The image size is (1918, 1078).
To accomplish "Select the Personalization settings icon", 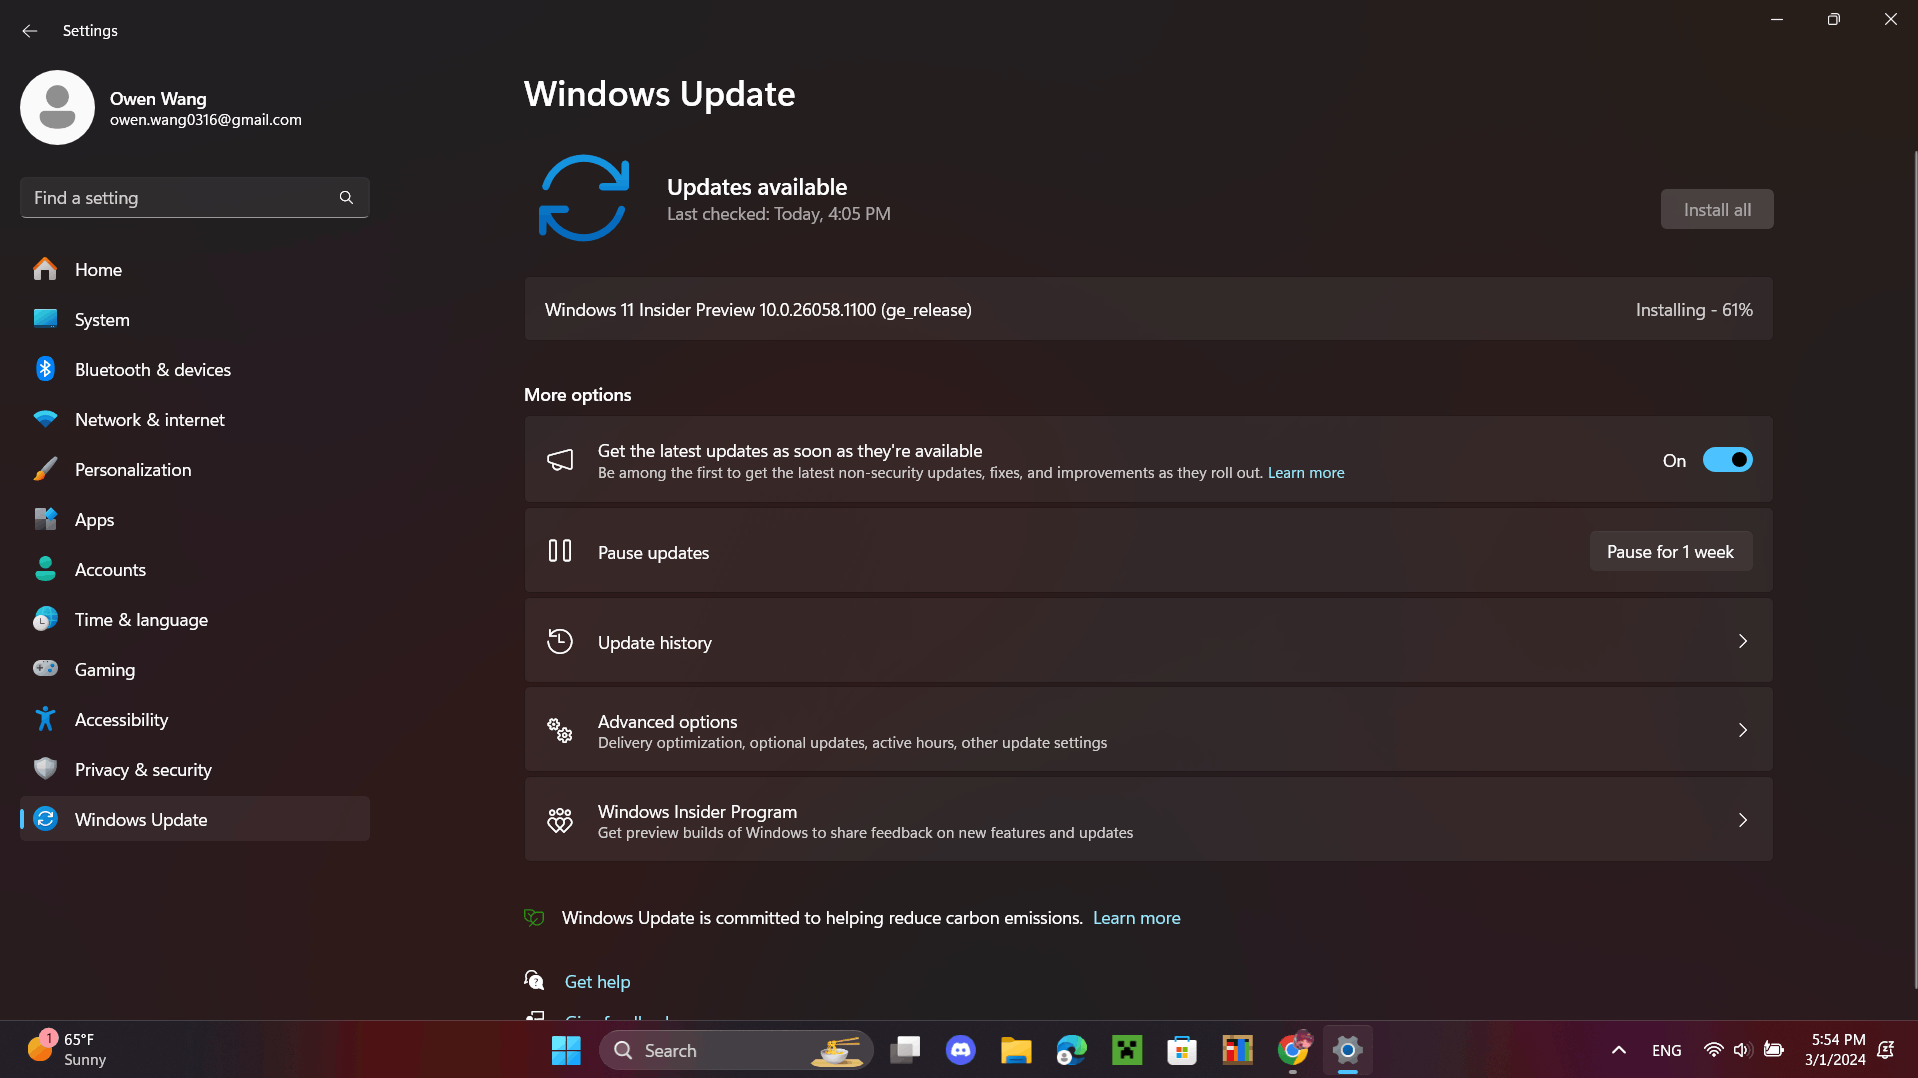I will pyautogui.click(x=46, y=469).
